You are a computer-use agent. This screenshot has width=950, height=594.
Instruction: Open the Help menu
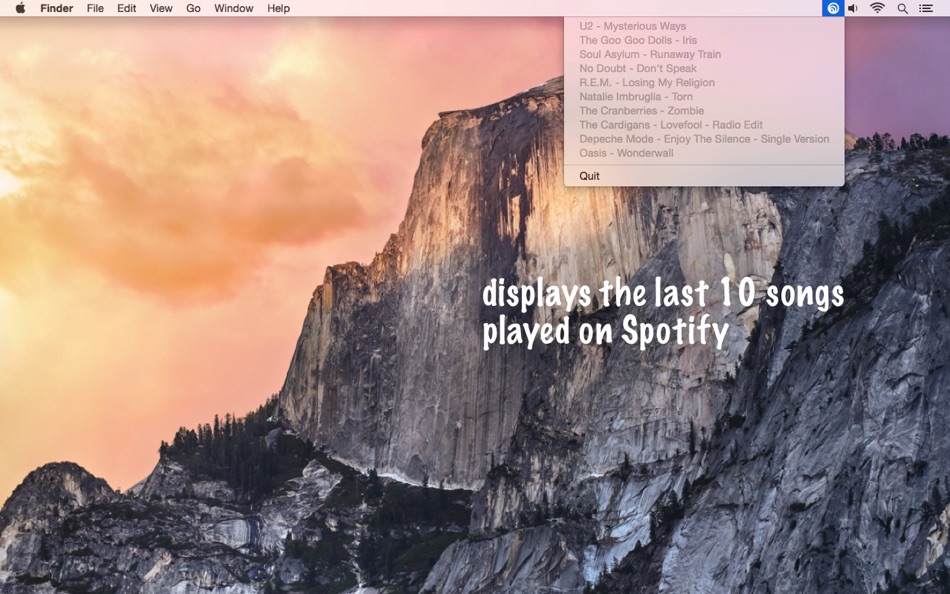pos(279,8)
